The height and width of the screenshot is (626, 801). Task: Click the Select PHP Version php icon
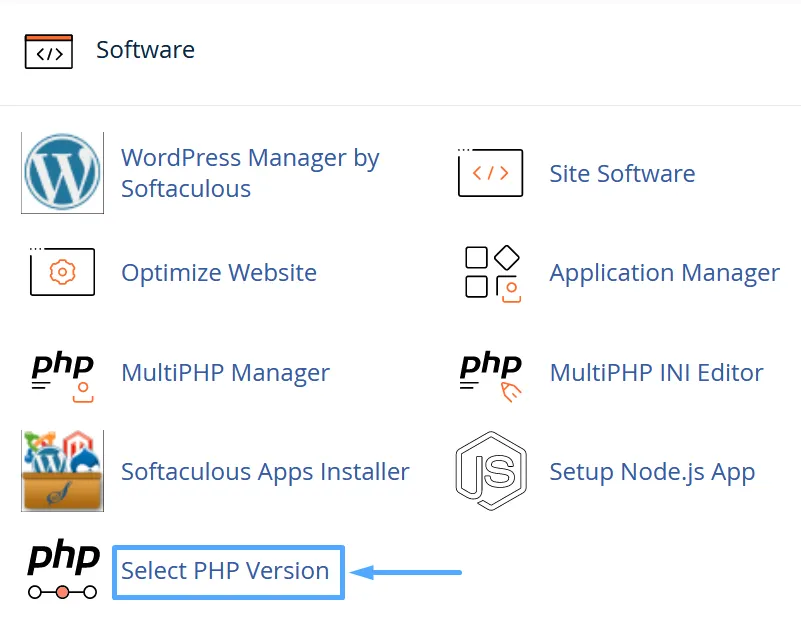point(62,571)
